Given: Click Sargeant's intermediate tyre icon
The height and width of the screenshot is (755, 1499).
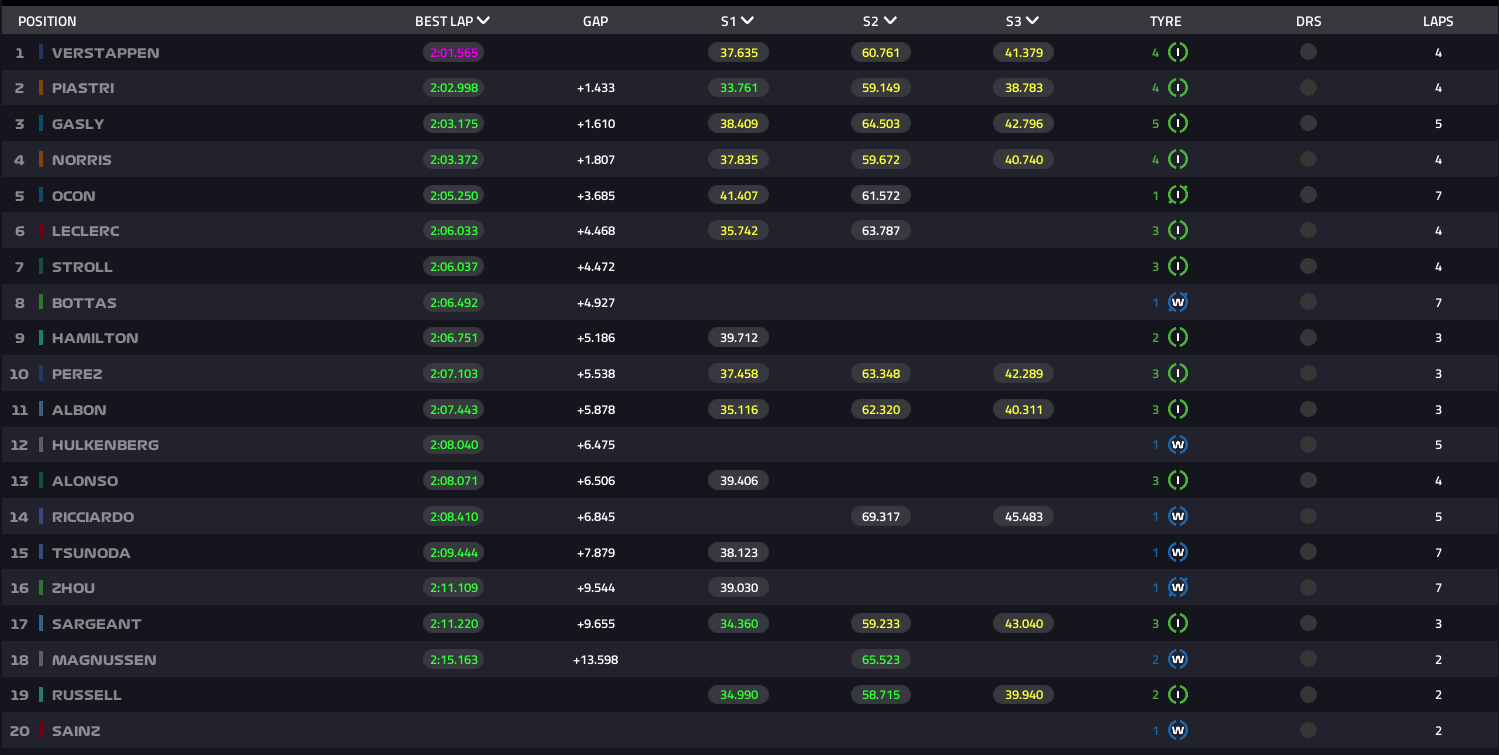Looking at the screenshot, I should point(1178,624).
